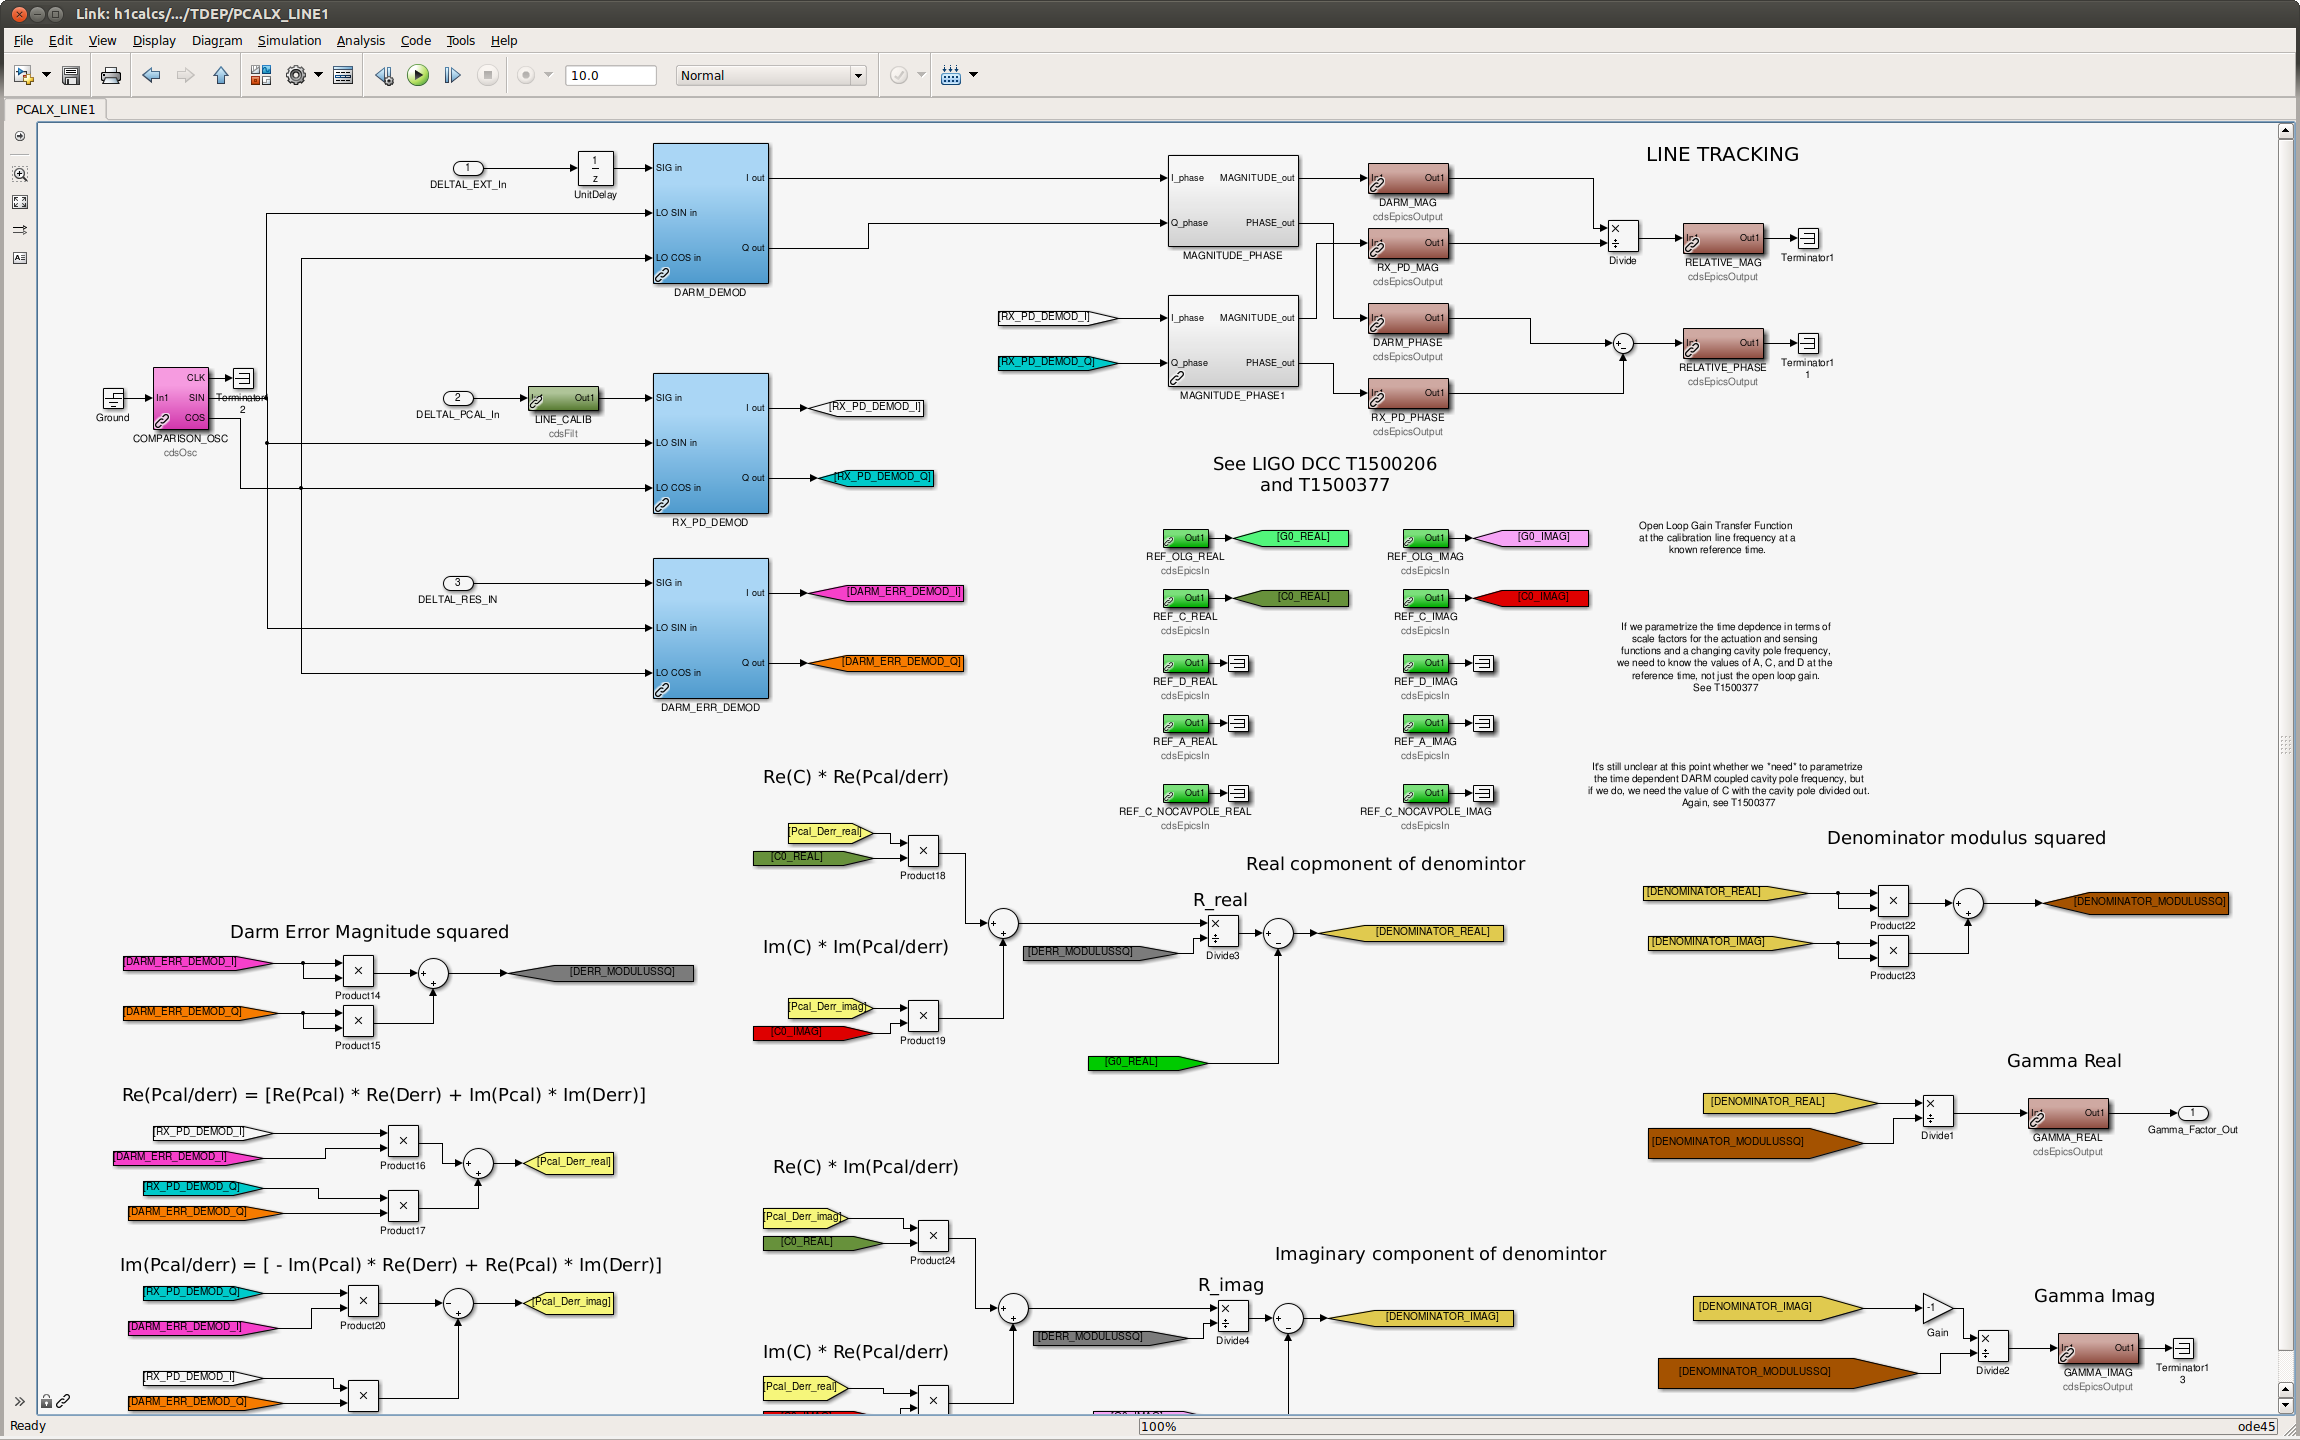The height and width of the screenshot is (1440, 2300).
Task: Click the Hide/Show Explorer Bar palette icon
Action: tap(19, 136)
